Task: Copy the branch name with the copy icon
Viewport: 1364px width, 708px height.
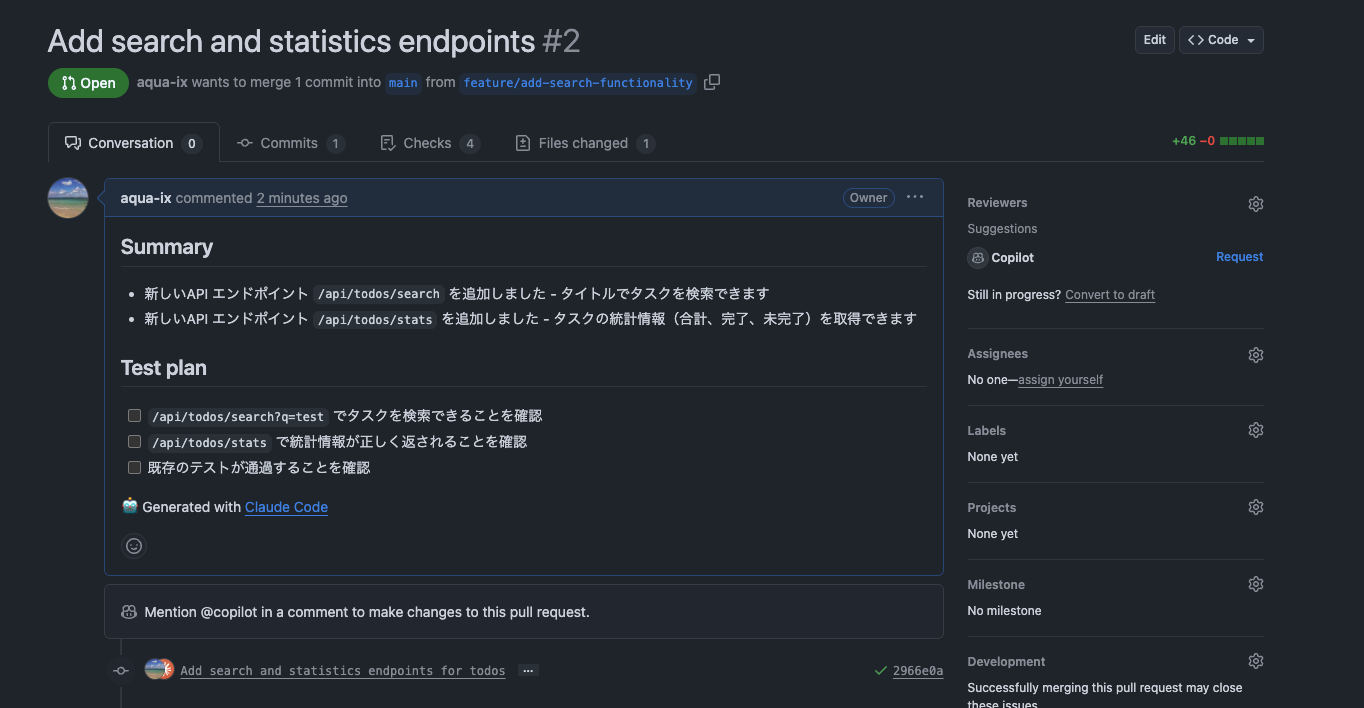Action: [711, 82]
